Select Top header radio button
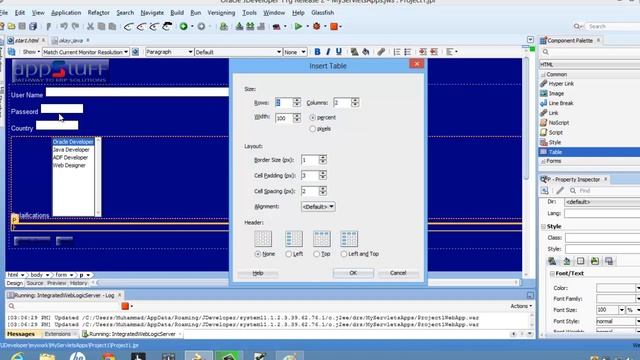 click(316, 254)
